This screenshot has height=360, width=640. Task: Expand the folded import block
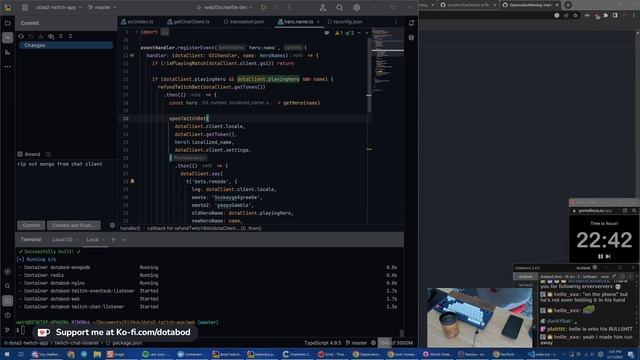tap(164, 32)
